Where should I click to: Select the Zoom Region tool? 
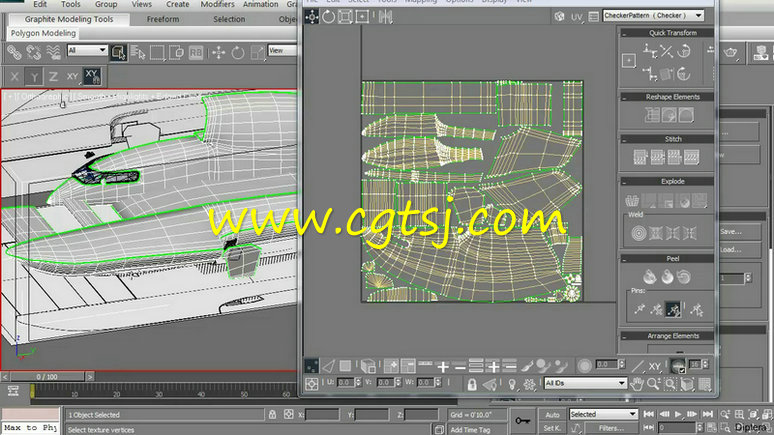[670, 384]
